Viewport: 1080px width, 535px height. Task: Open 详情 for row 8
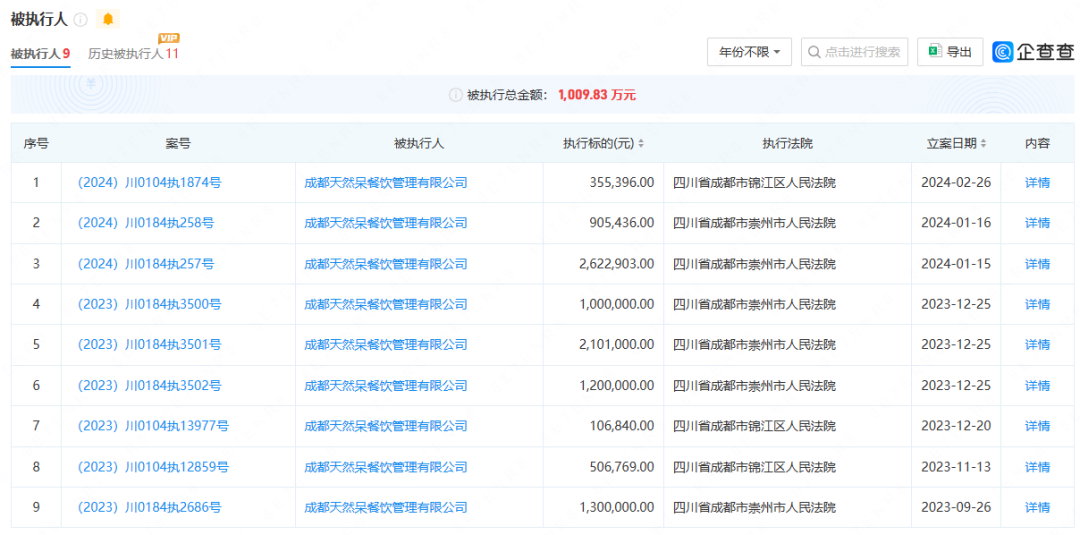[1037, 467]
